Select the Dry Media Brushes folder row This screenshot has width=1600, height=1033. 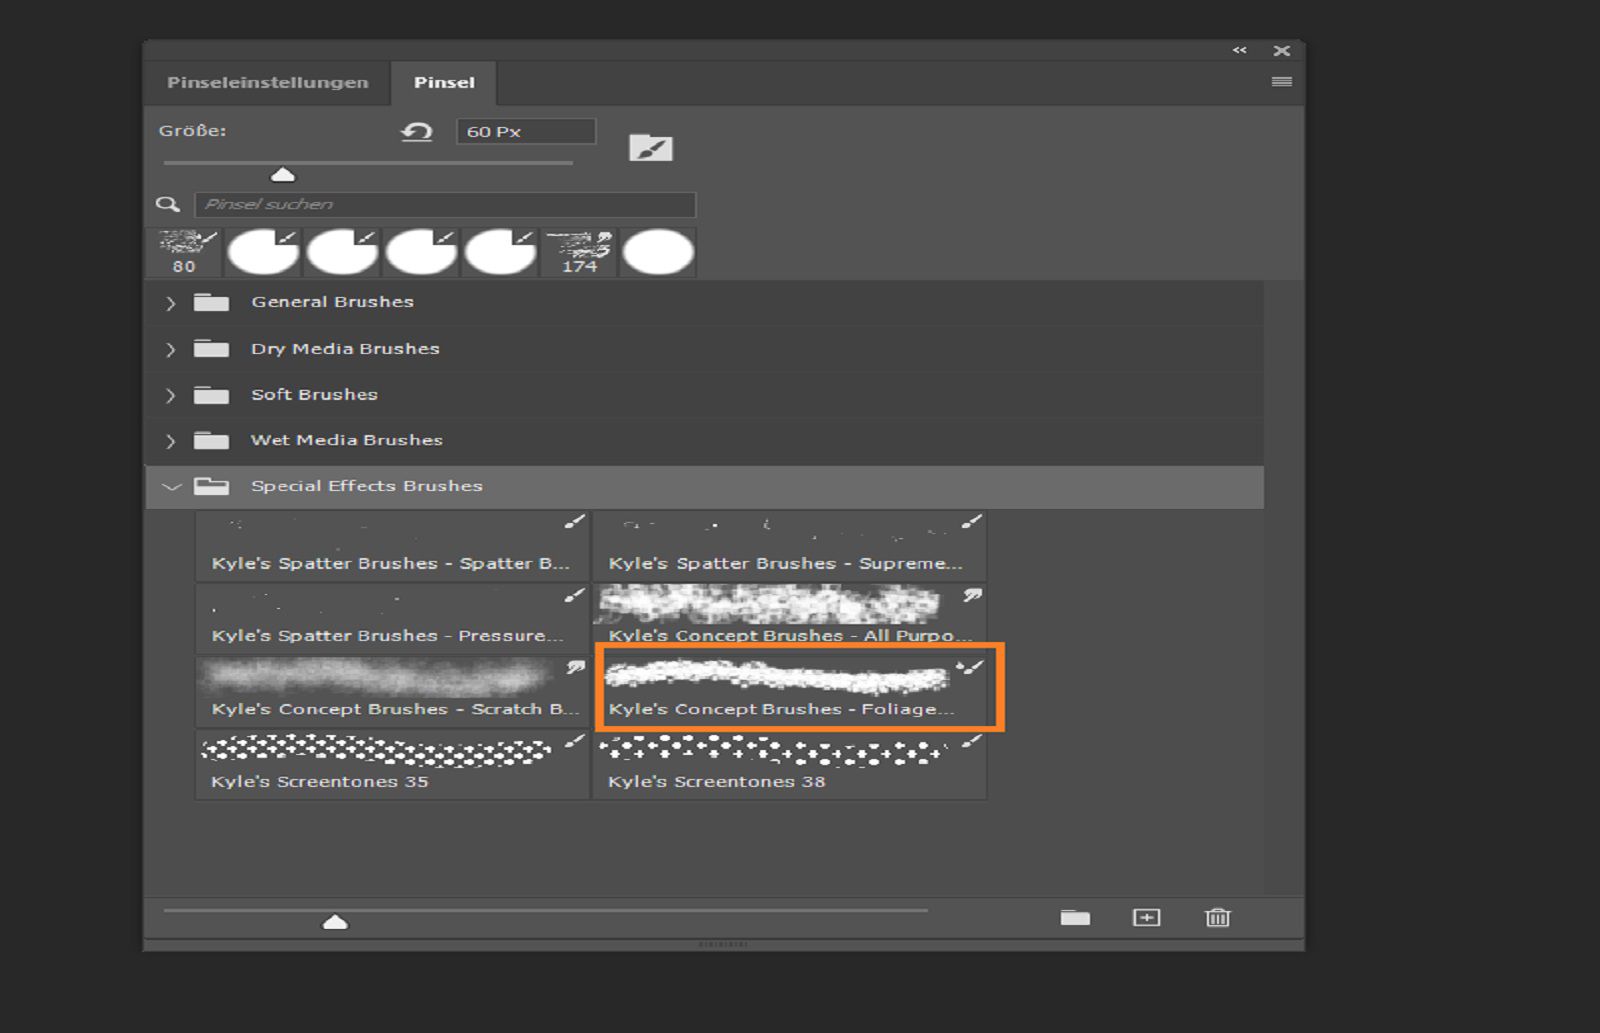pos(705,348)
